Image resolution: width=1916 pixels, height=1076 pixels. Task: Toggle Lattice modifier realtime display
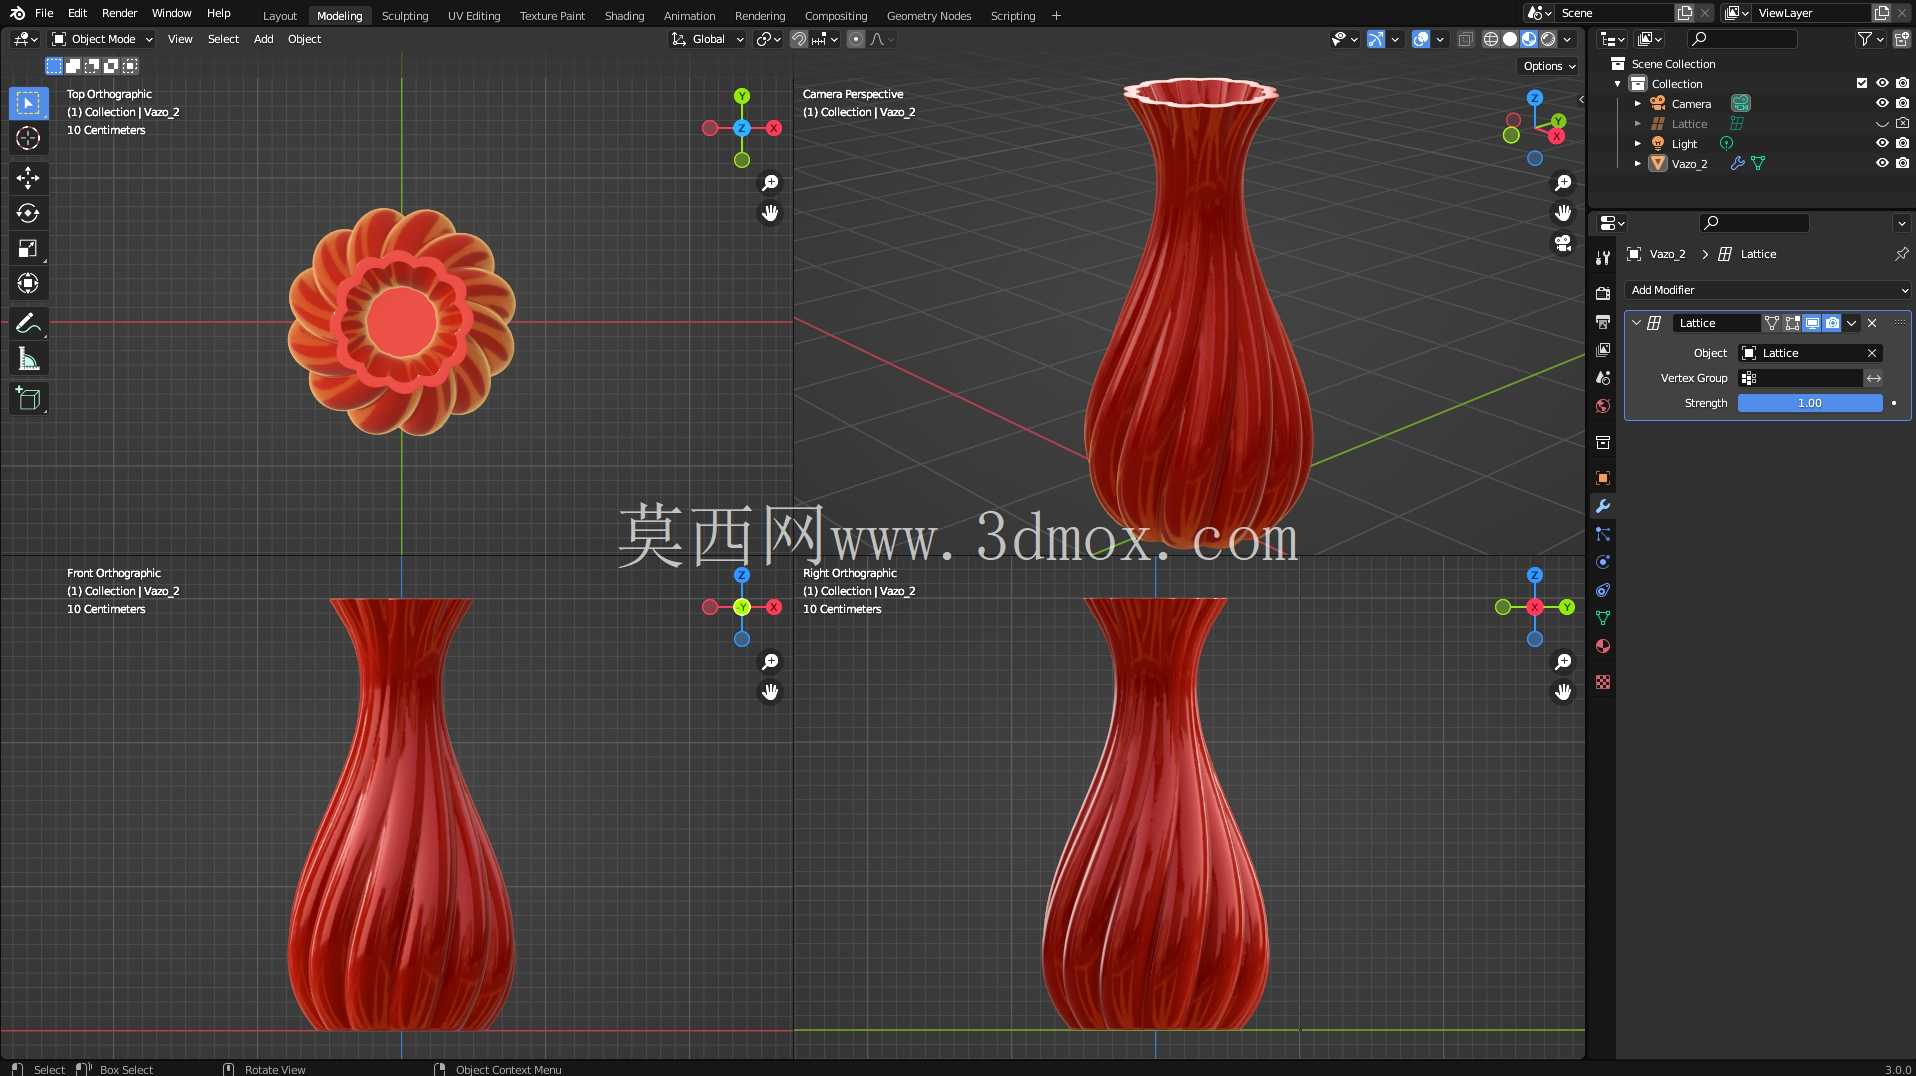pyautogui.click(x=1812, y=323)
